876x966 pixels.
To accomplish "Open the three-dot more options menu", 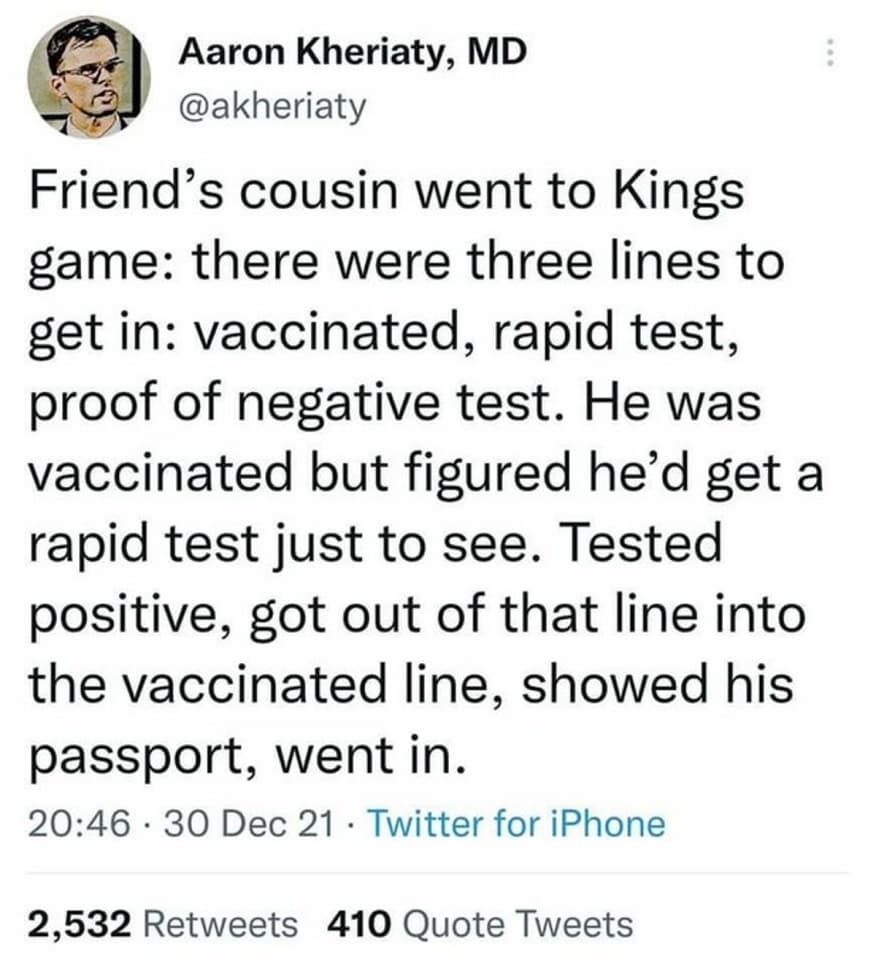I will click(x=830, y=53).
